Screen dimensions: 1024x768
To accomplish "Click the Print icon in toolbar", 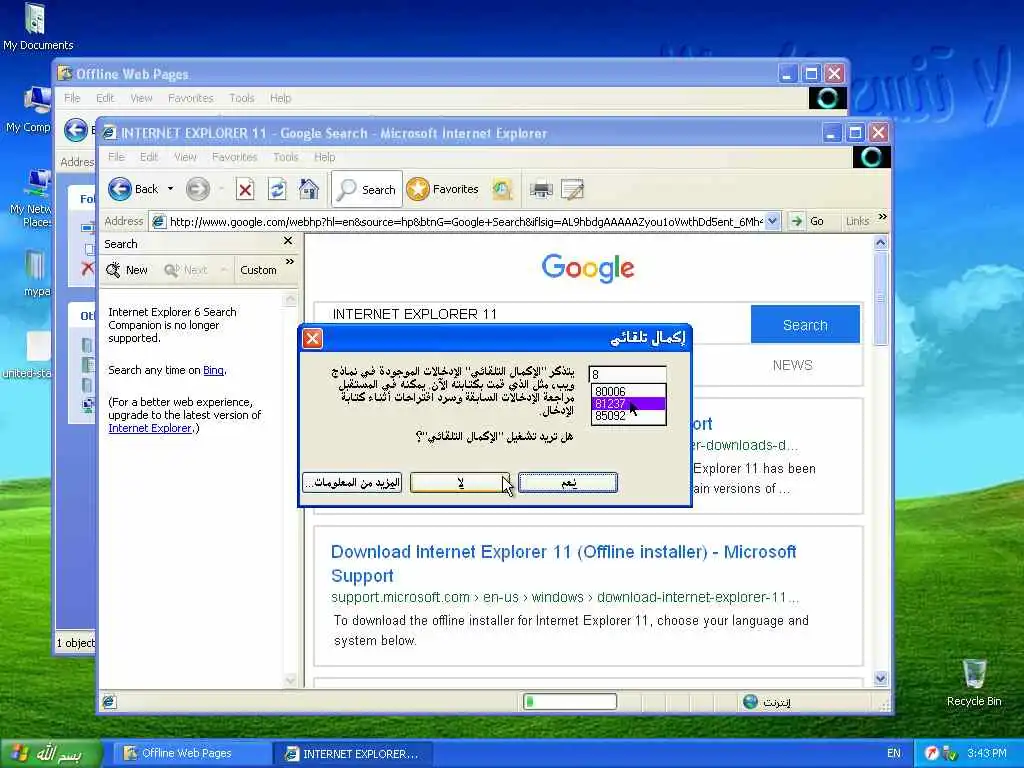I will [541, 190].
